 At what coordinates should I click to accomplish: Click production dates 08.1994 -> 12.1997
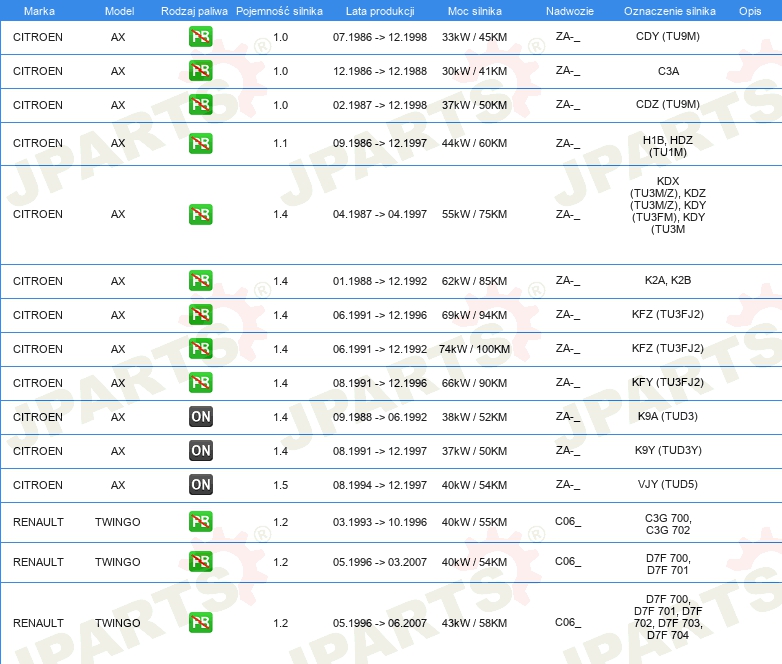click(380, 485)
